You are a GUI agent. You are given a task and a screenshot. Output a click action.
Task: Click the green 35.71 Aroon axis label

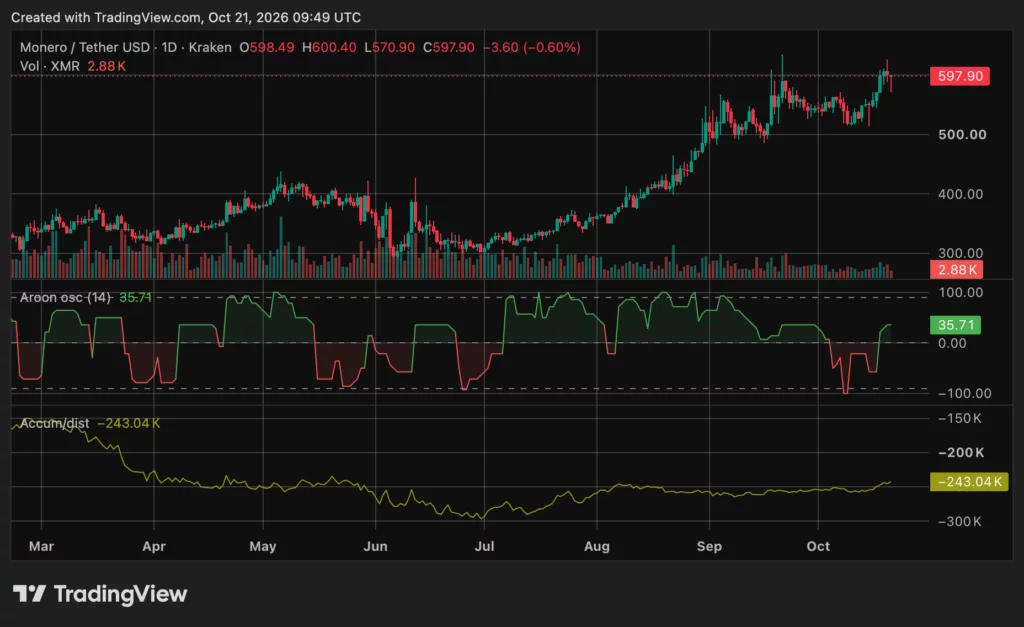click(955, 325)
